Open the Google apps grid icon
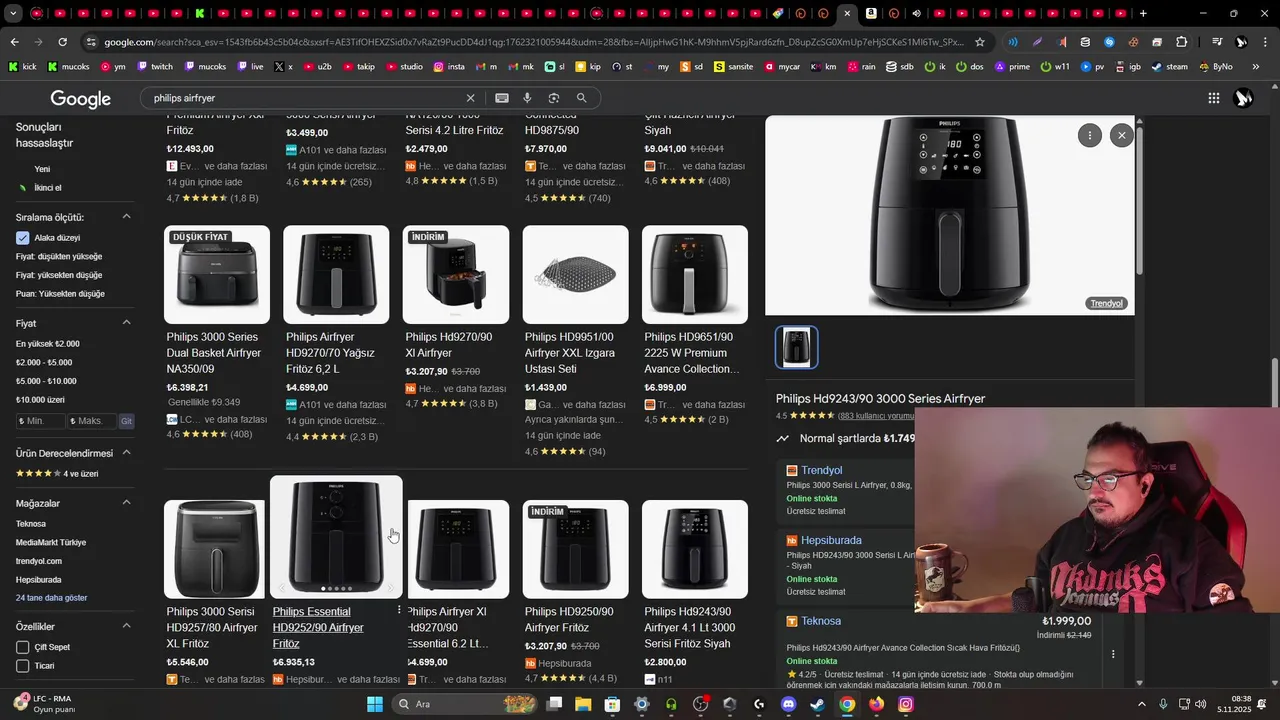 click(x=1213, y=98)
